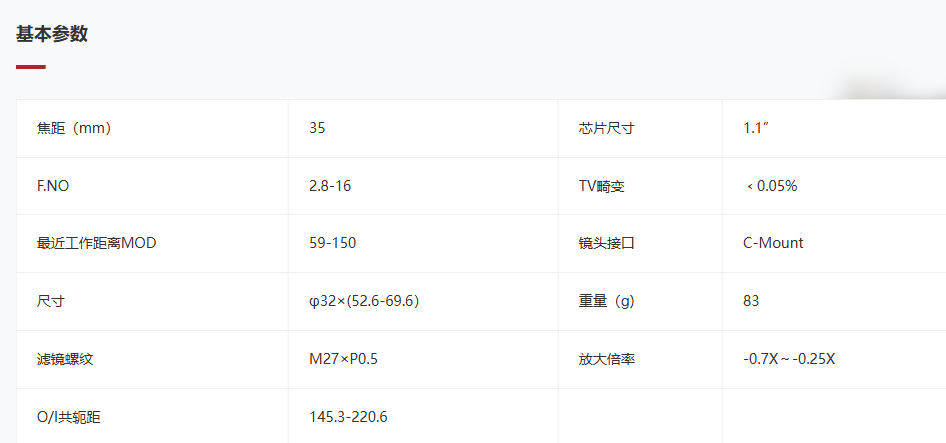
Task: Click the sensor size value 1.1″
Action: 756,128
